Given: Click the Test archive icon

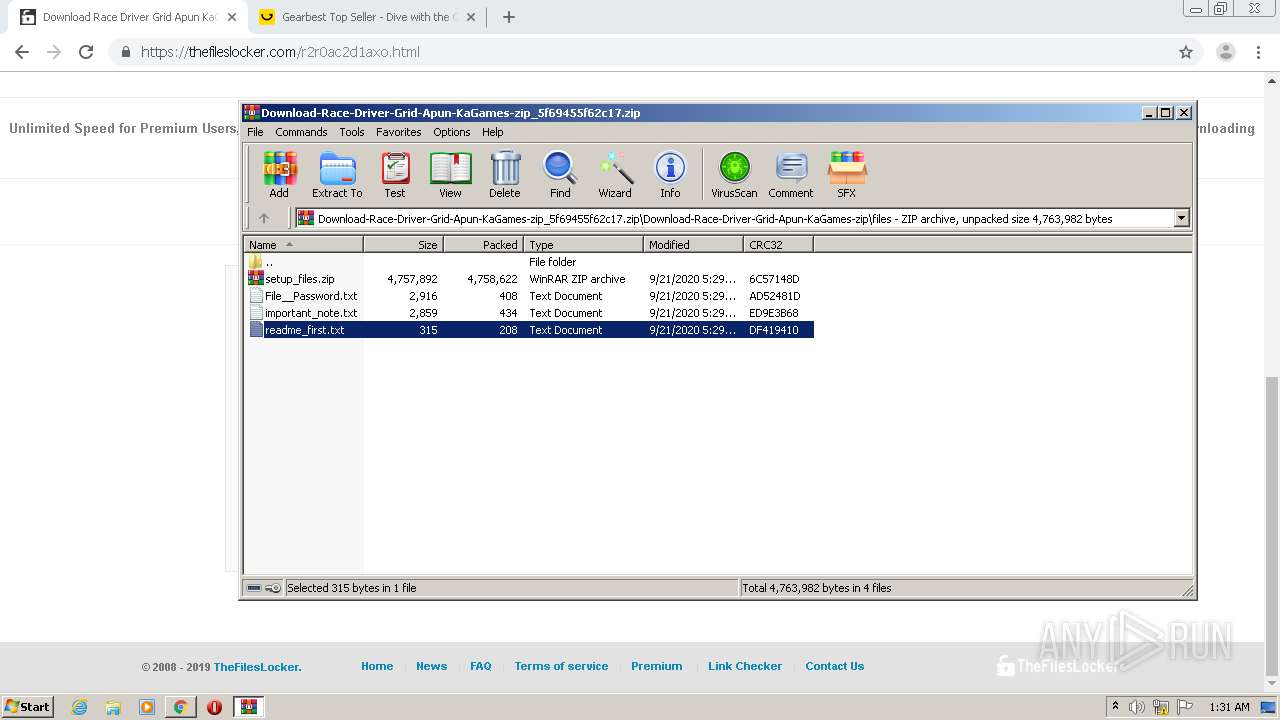Looking at the screenshot, I should 395,175.
